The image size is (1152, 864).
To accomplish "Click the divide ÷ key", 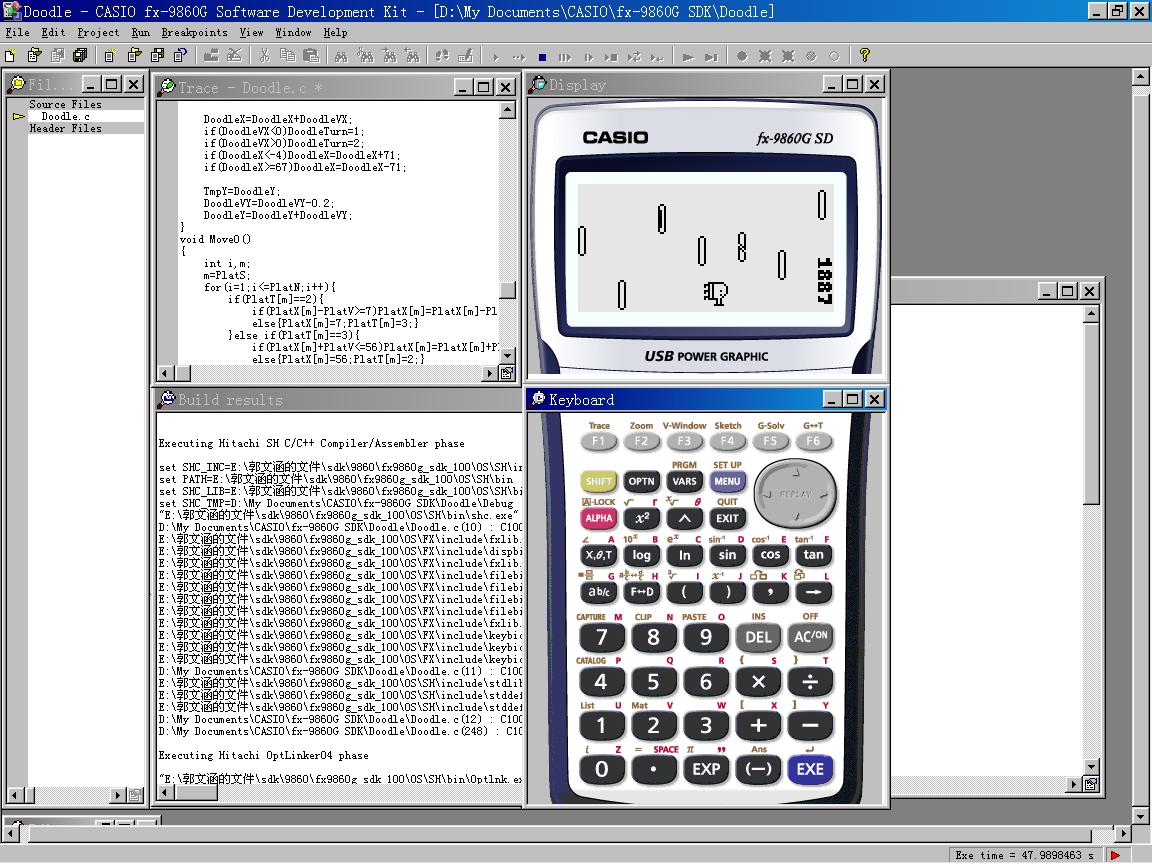I will coord(810,682).
